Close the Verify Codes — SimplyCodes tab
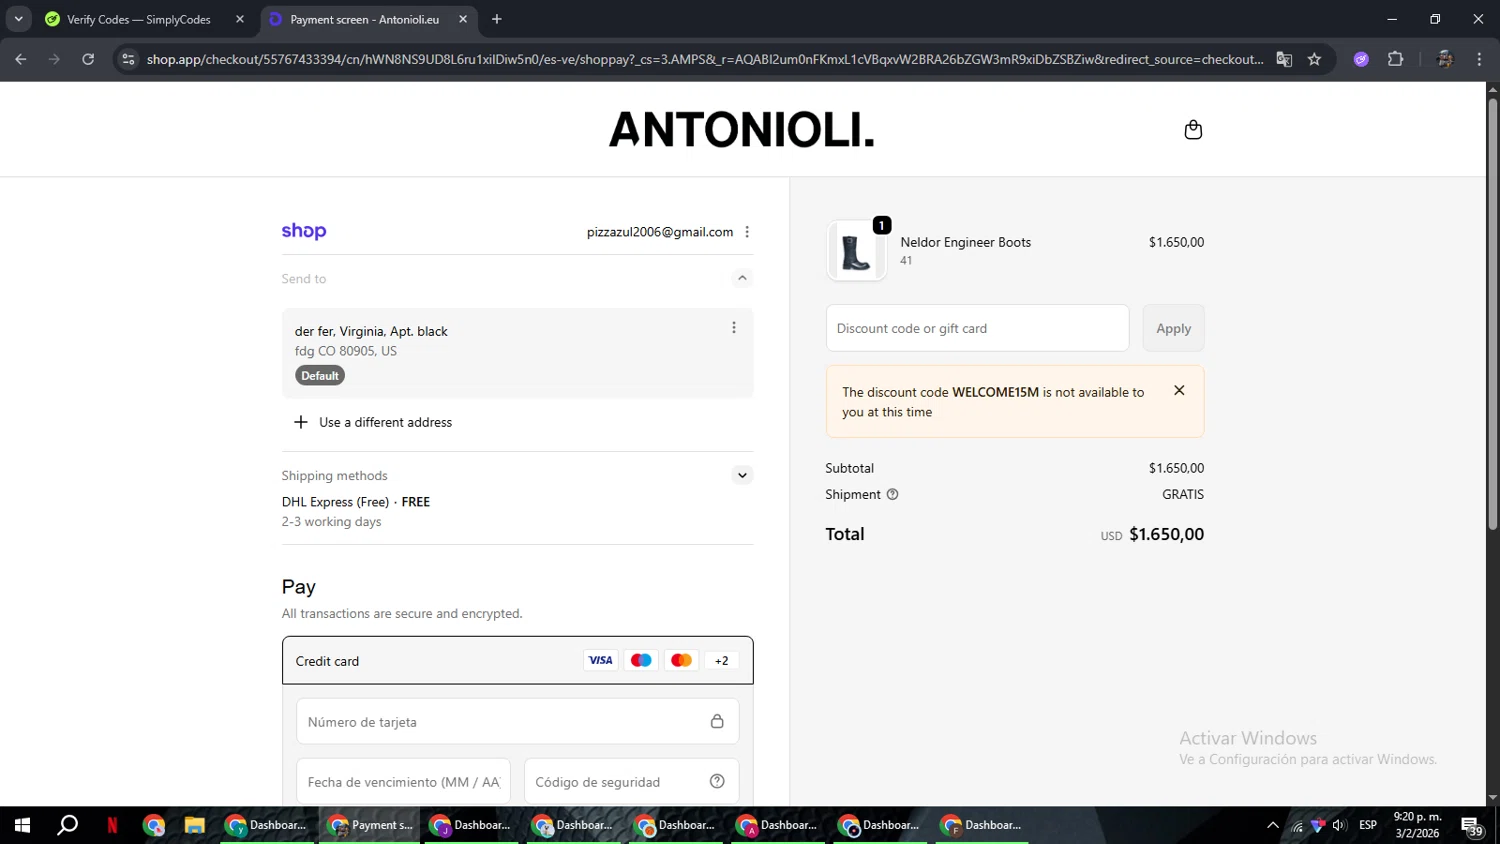 click(x=240, y=19)
